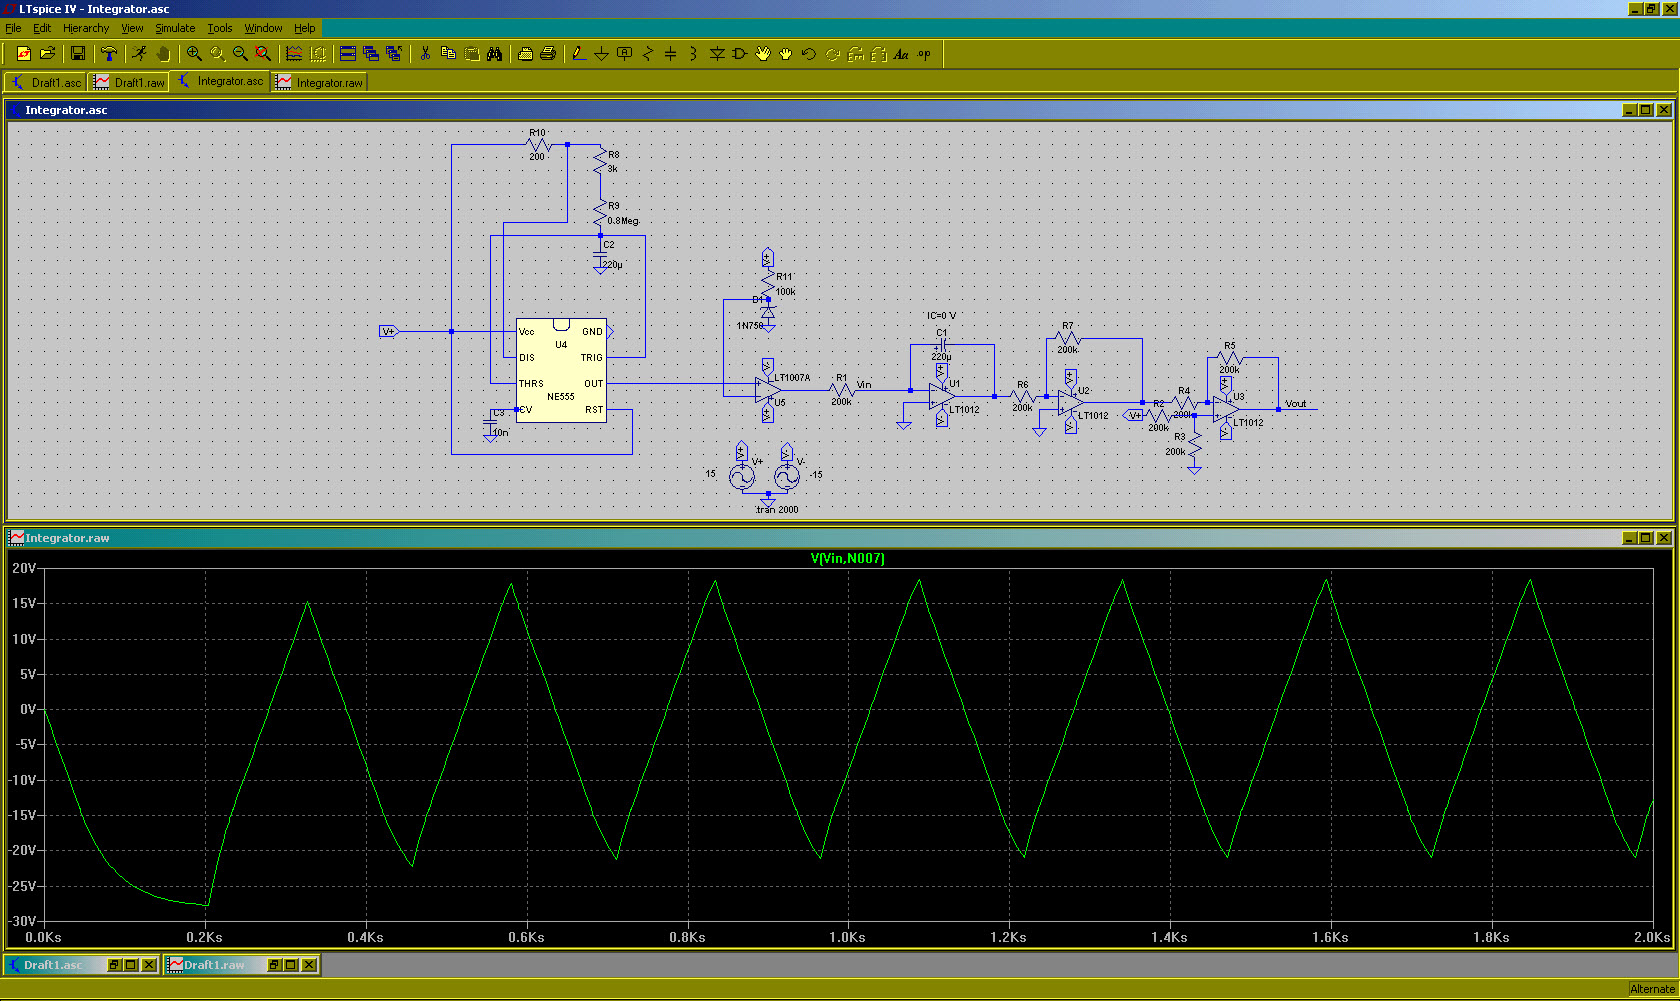Open the Simulate menu
Image resolution: width=1680 pixels, height=1001 pixels.
pyautogui.click(x=175, y=28)
